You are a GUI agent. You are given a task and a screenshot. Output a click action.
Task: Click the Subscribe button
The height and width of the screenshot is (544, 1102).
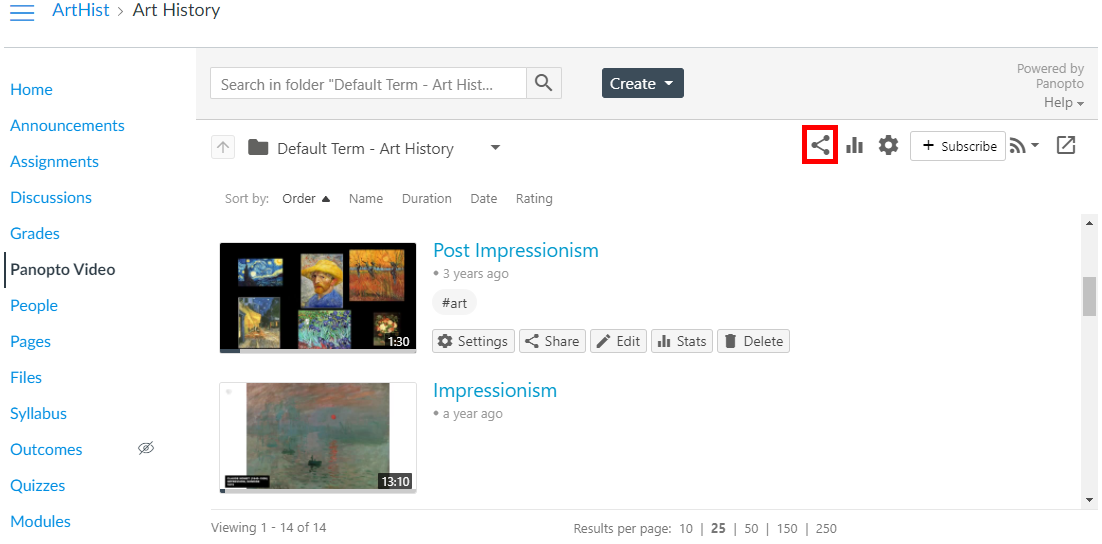point(958,146)
